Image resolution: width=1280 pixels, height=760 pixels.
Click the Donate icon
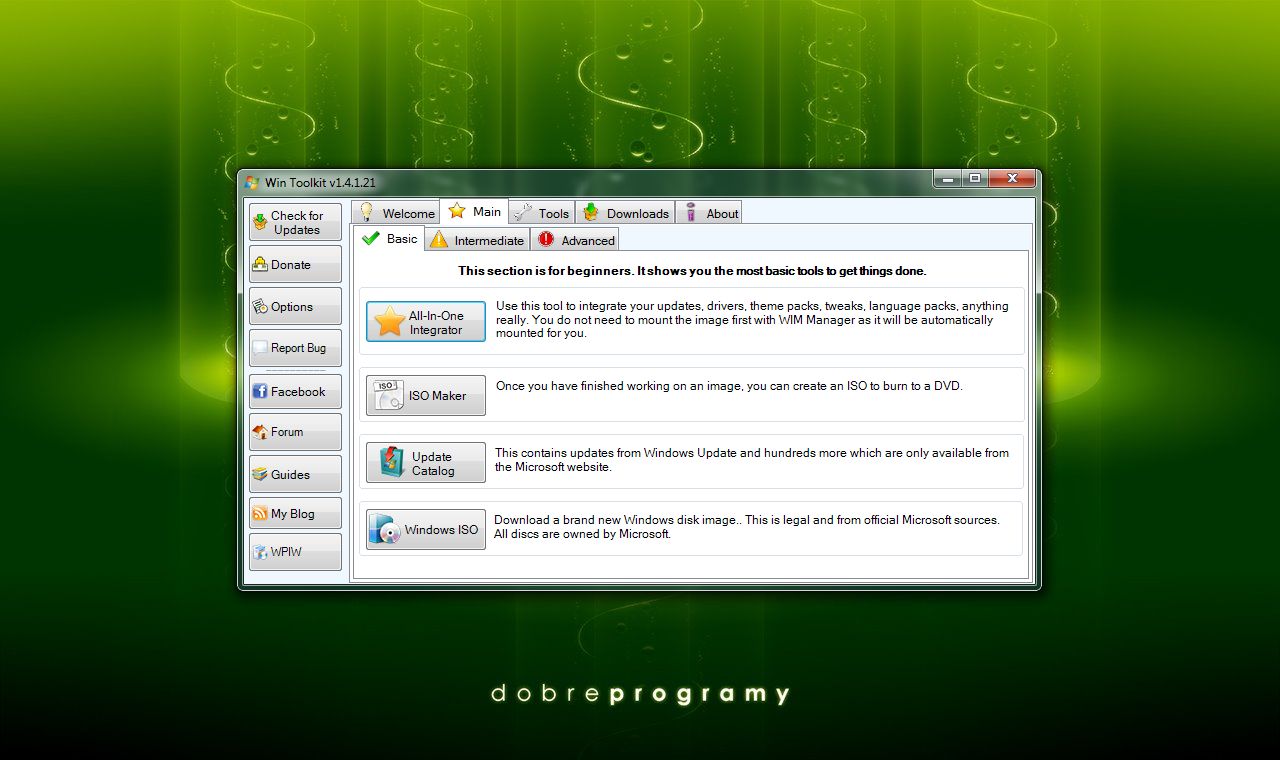coord(260,265)
